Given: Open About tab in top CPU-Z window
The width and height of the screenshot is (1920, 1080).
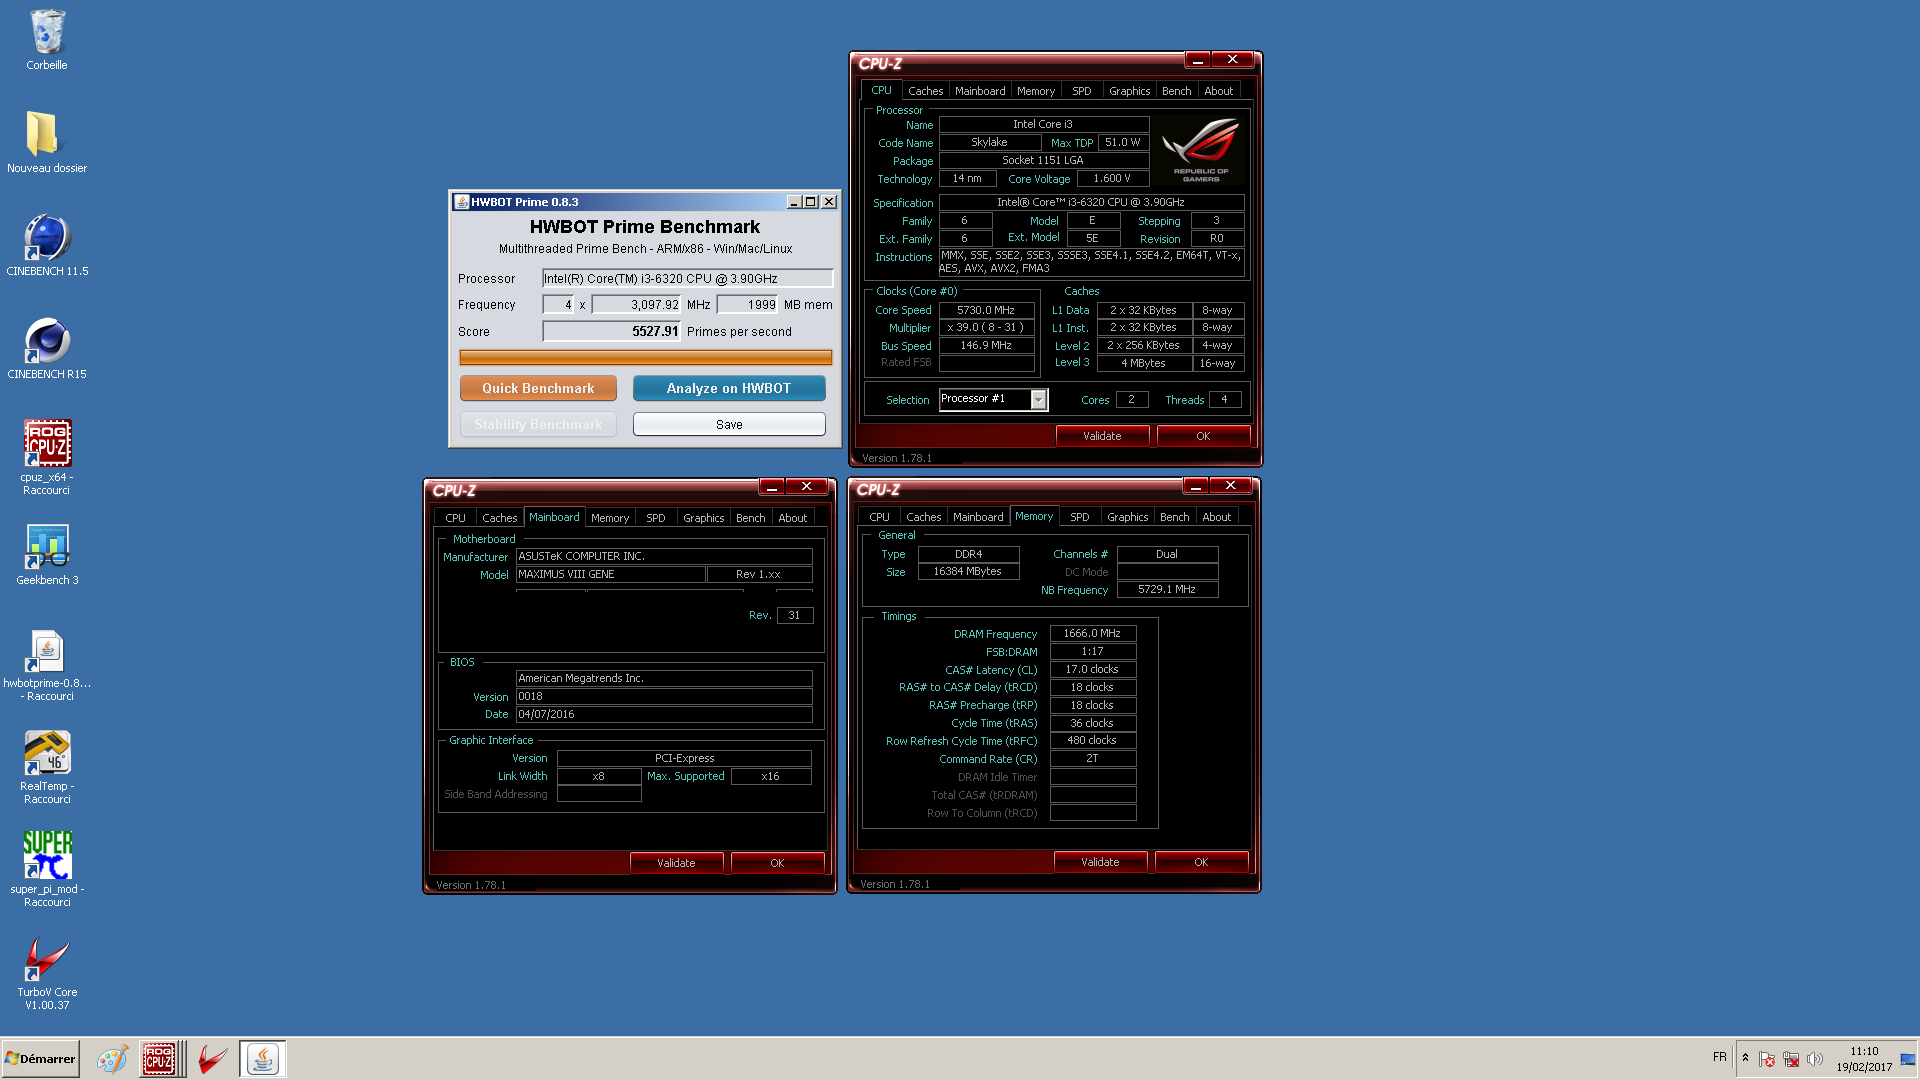Looking at the screenshot, I should 1218,91.
